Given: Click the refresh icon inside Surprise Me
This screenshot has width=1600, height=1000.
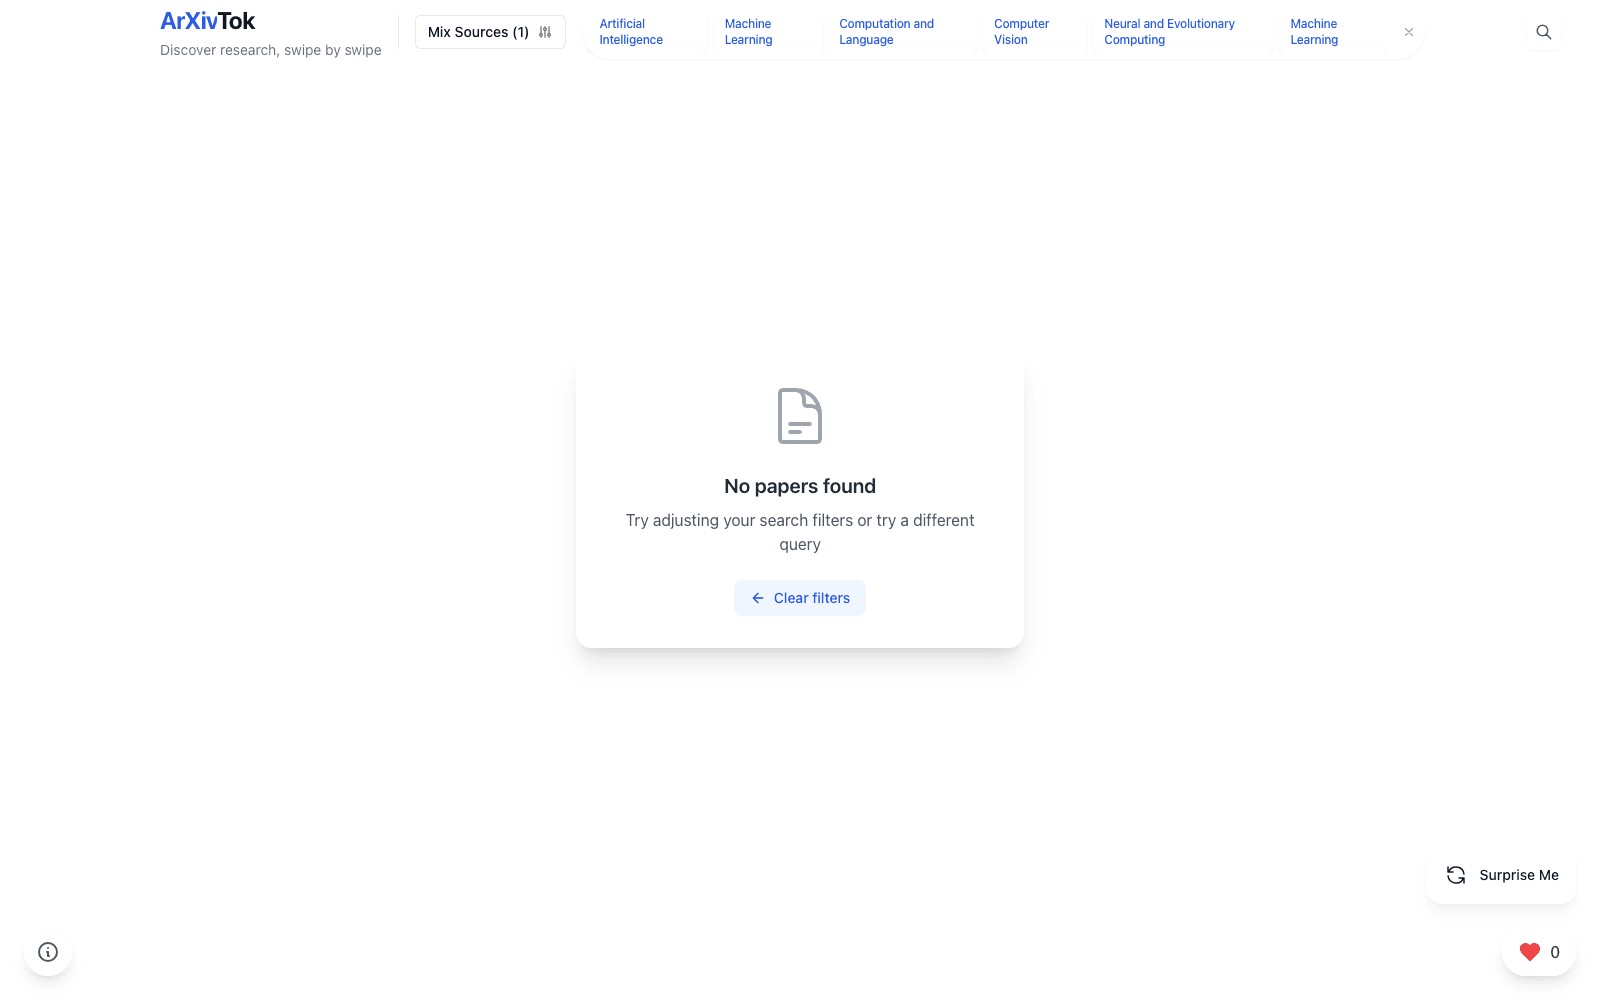Looking at the screenshot, I should [1455, 875].
